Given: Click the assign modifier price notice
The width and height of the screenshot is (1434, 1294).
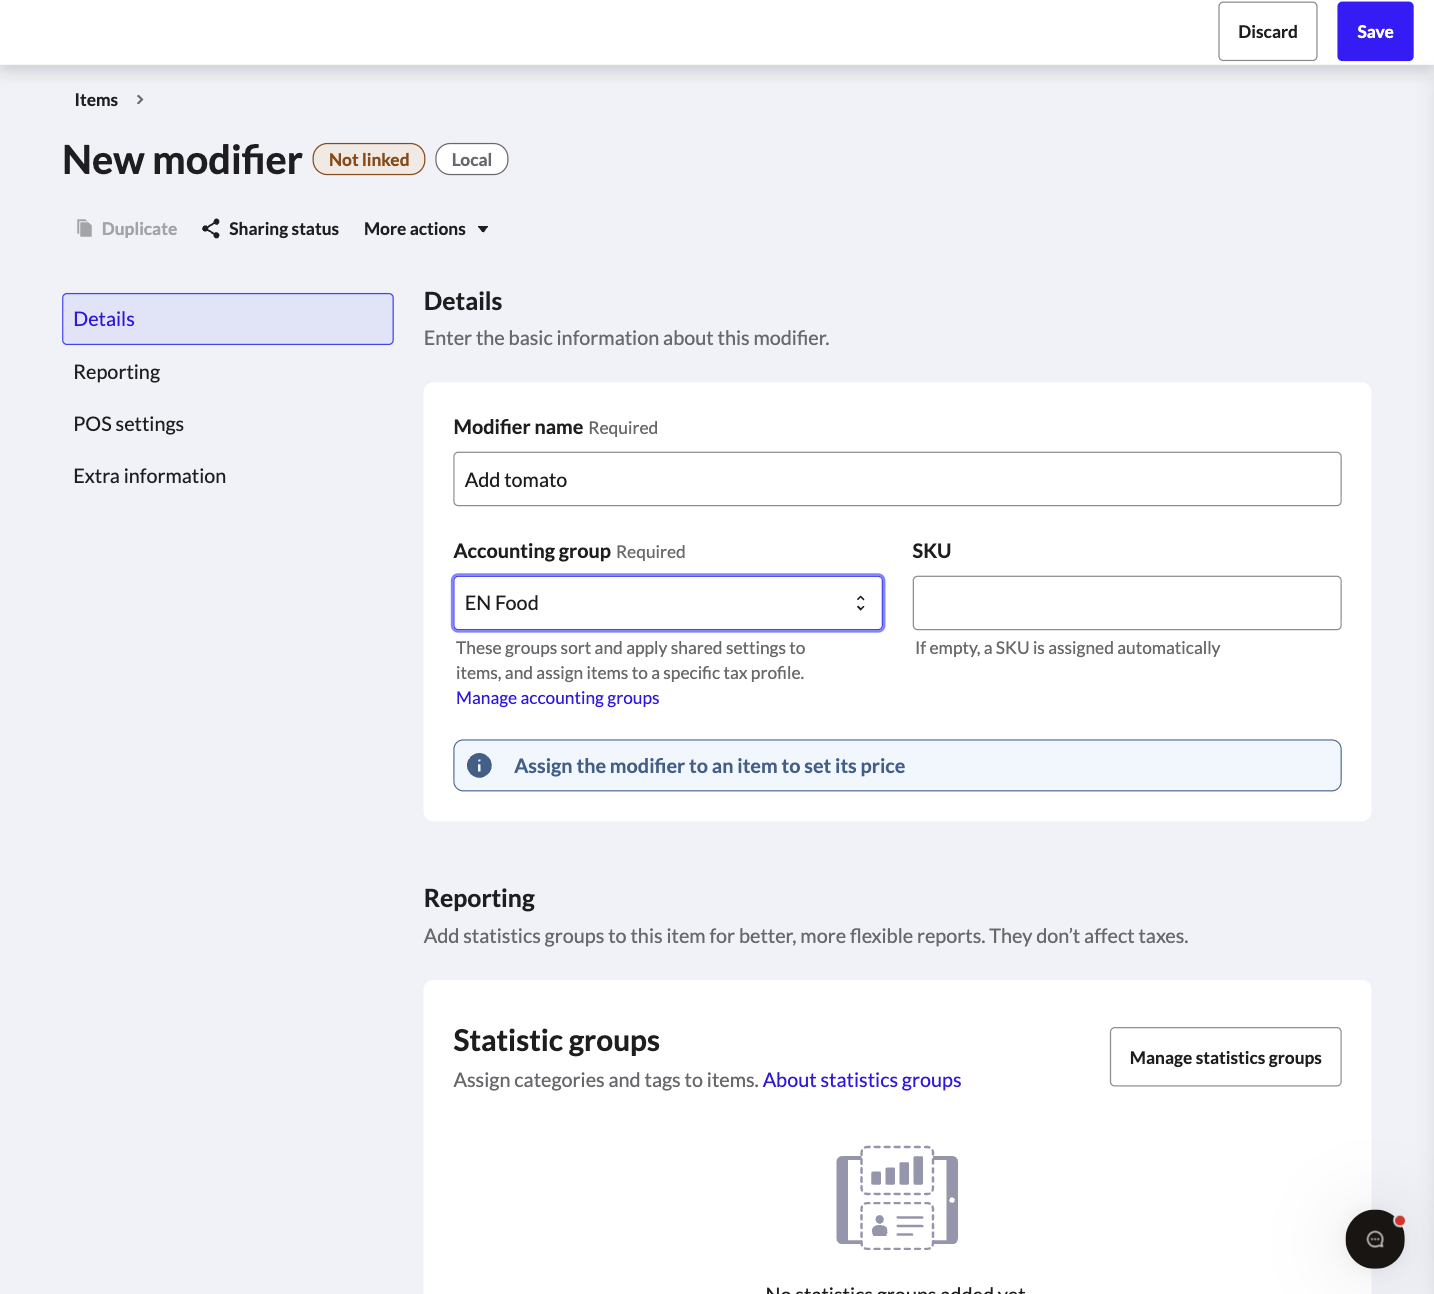Looking at the screenshot, I should click(897, 766).
